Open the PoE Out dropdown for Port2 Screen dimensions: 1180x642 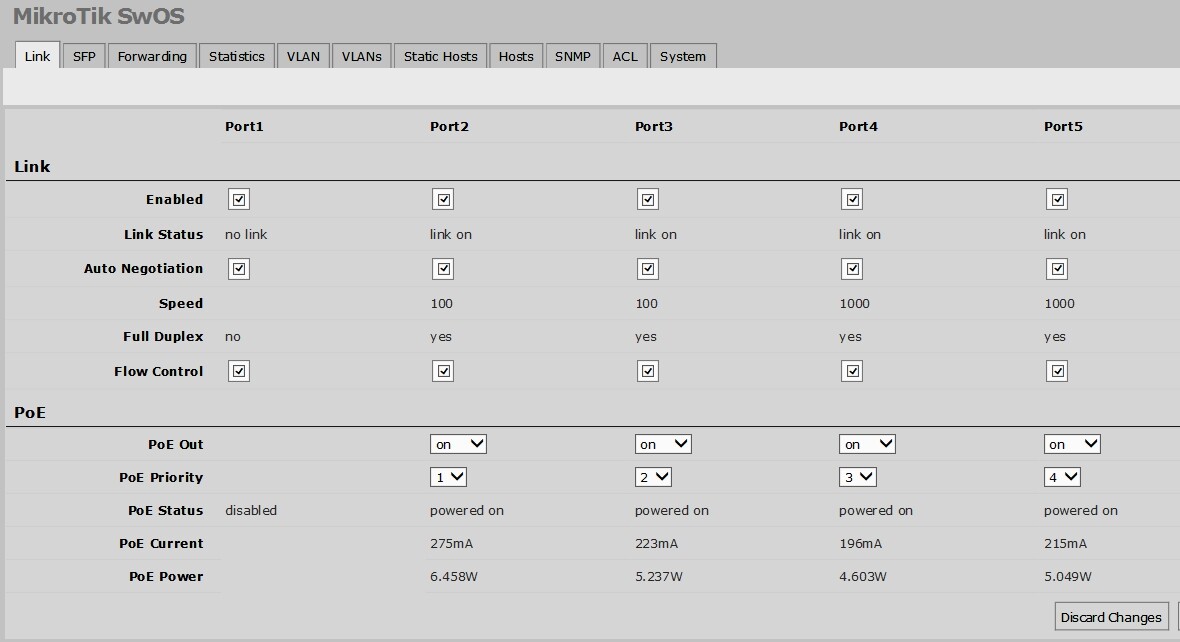coord(459,444)
